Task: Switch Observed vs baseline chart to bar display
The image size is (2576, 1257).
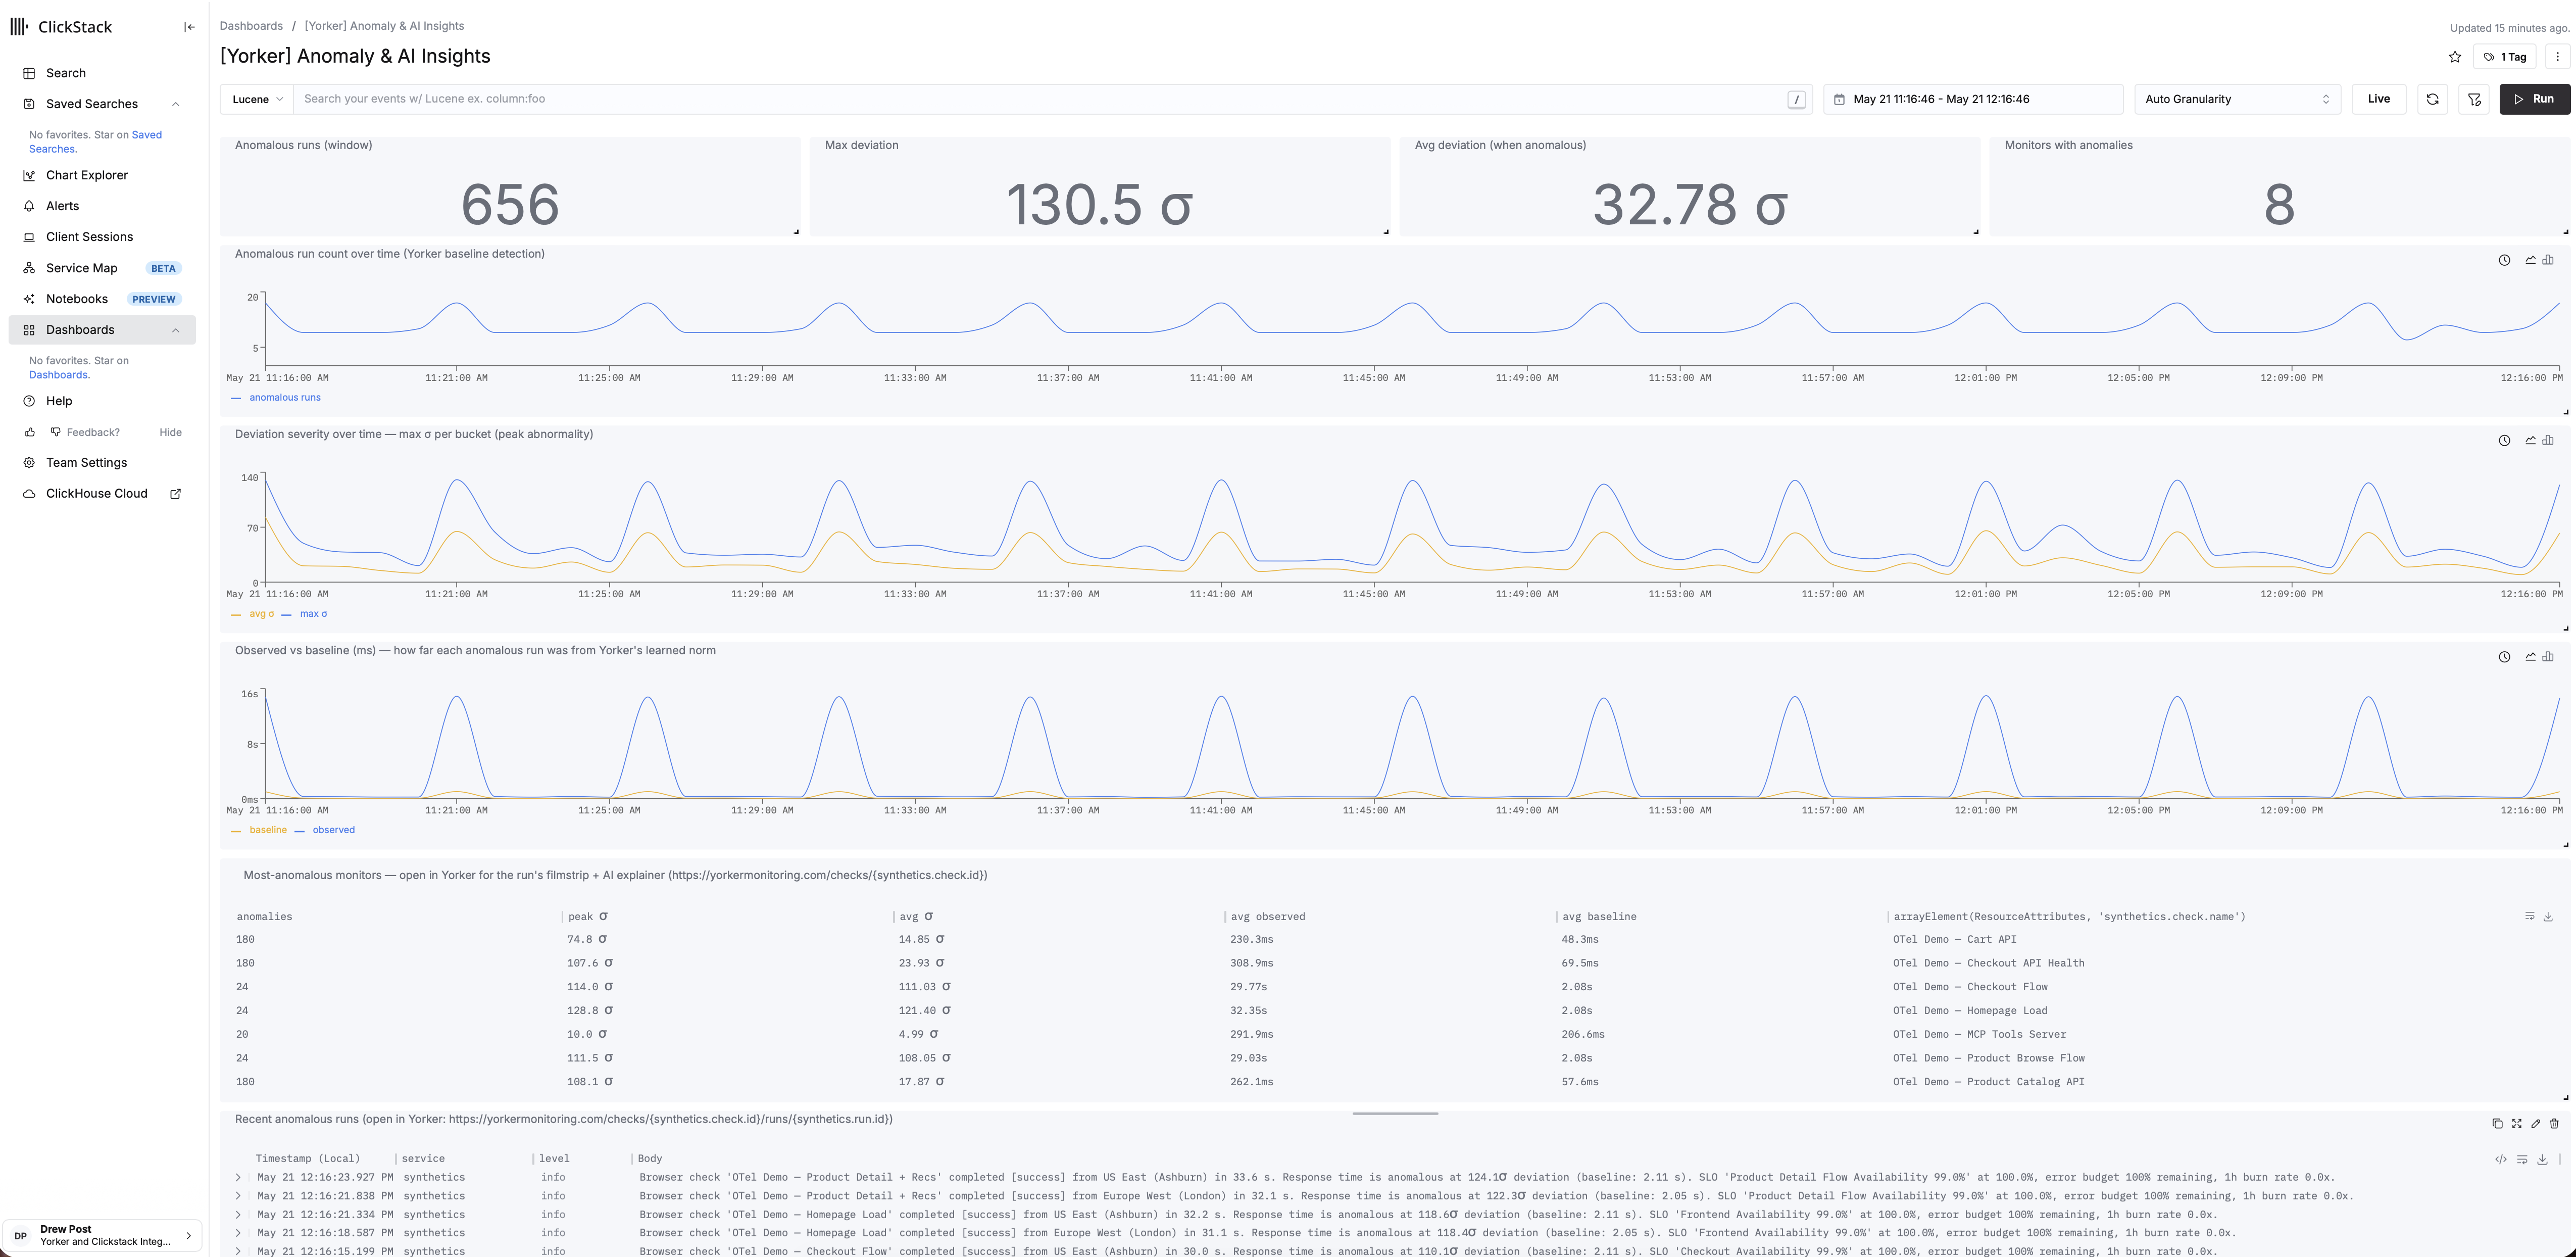Action: (x=2548, y=657)
